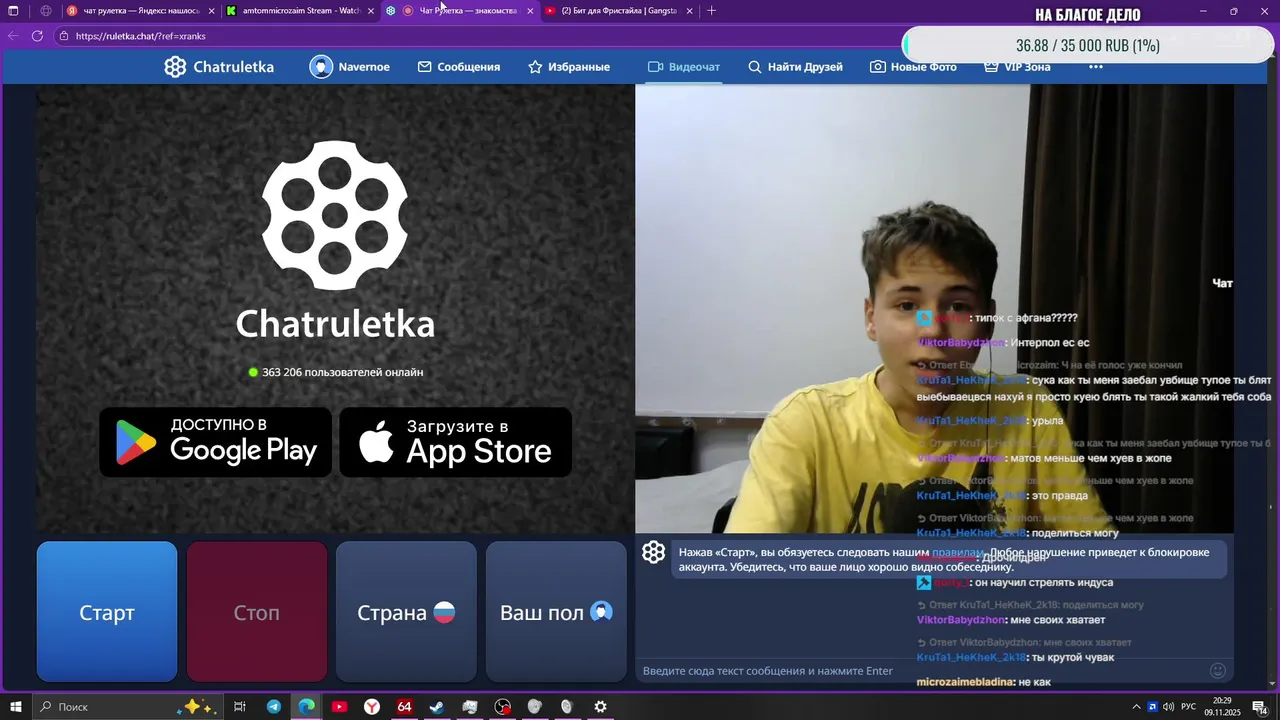Open Yandex Browser from the taskbar

372,707
